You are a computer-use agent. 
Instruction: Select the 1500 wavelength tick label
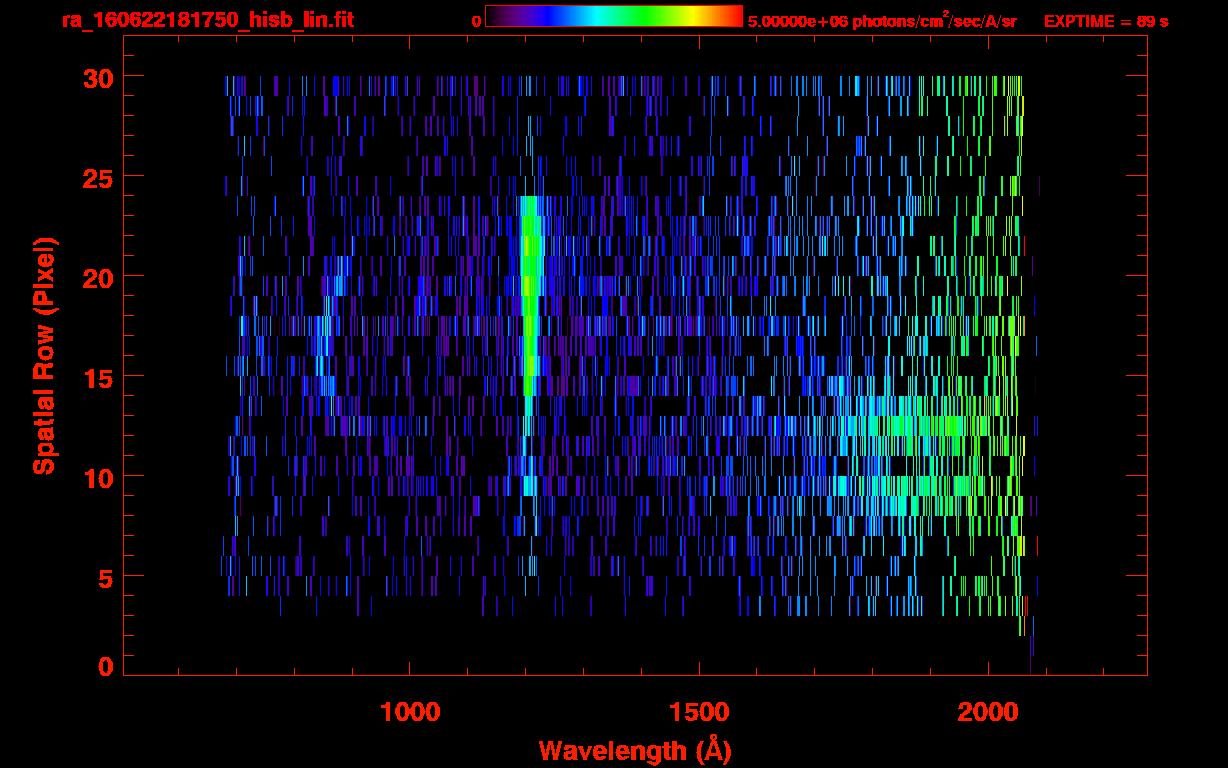pos(699,712)
